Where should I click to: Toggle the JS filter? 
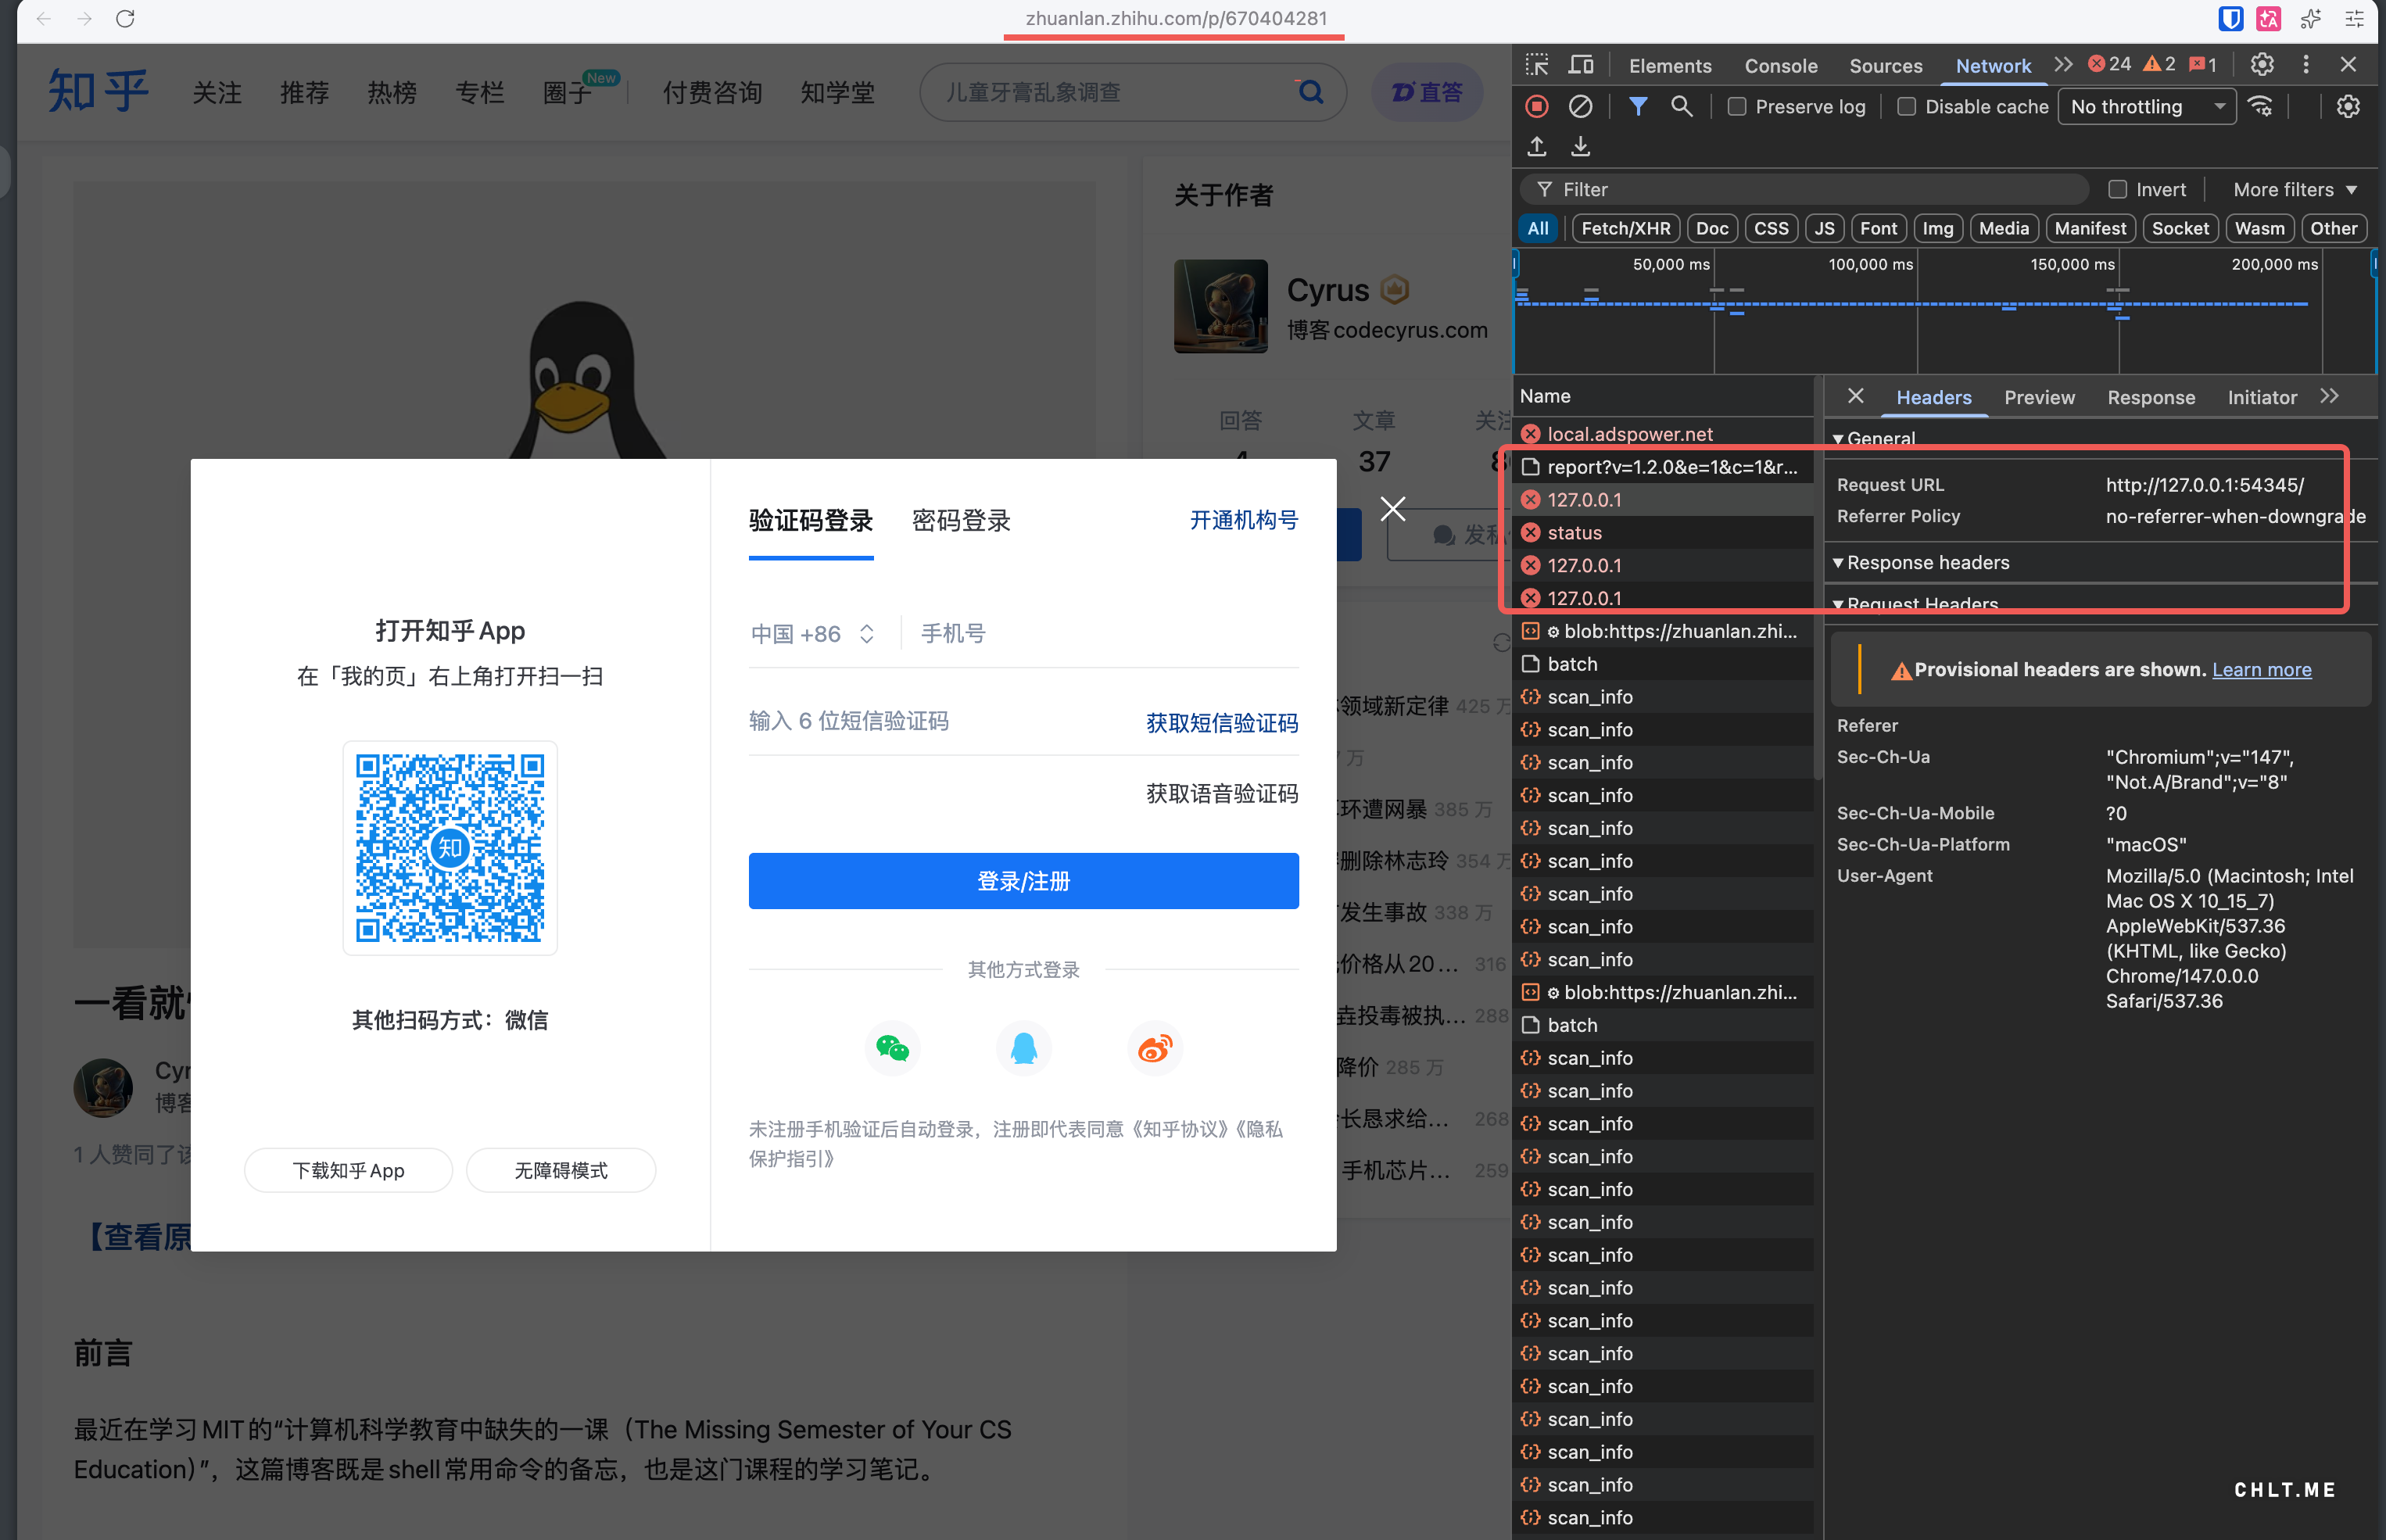(1825, 229)
